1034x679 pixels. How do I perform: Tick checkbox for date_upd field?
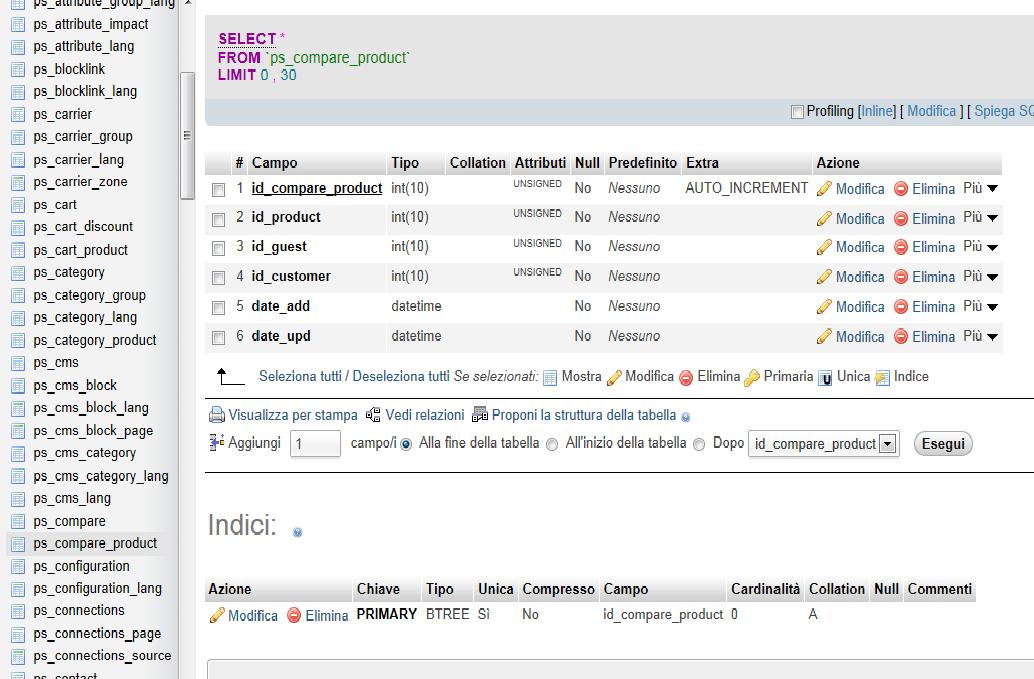tap(218, 338)
